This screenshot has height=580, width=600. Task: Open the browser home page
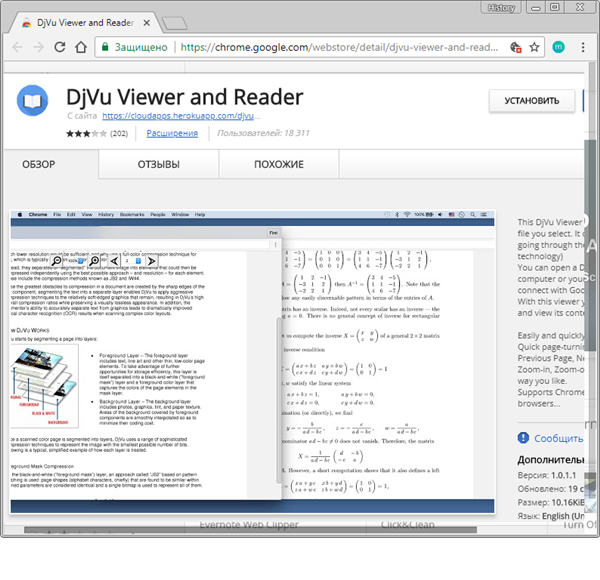click(x=81, y=47)
